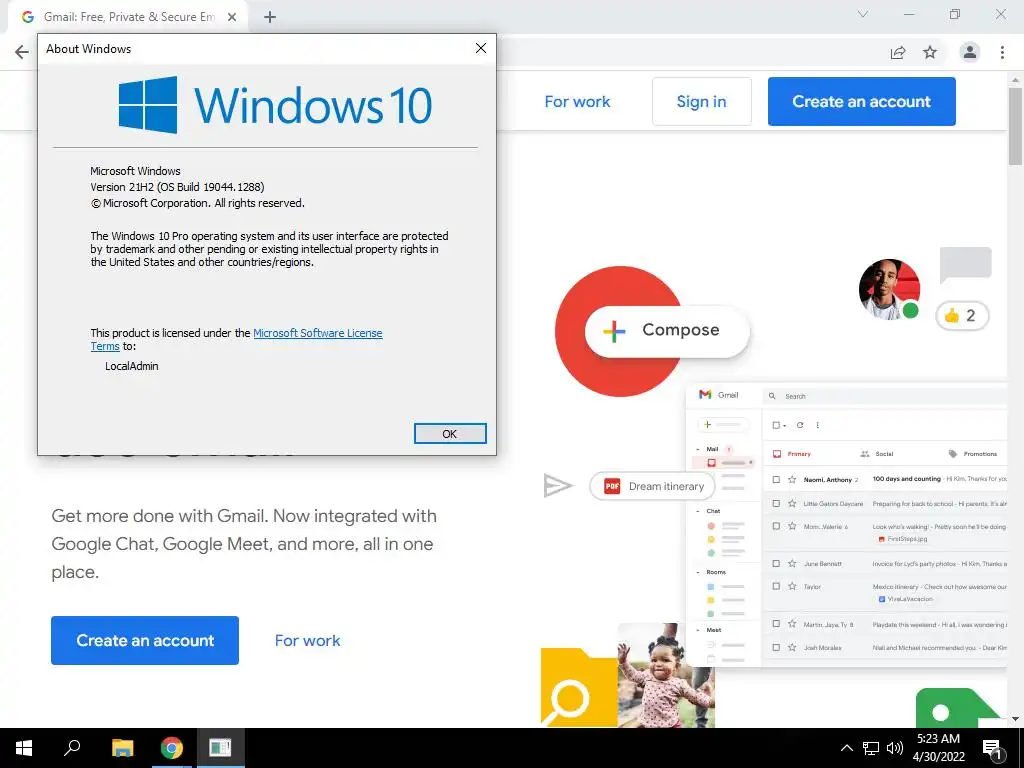Open a new Chrome tab

(270, 17)
